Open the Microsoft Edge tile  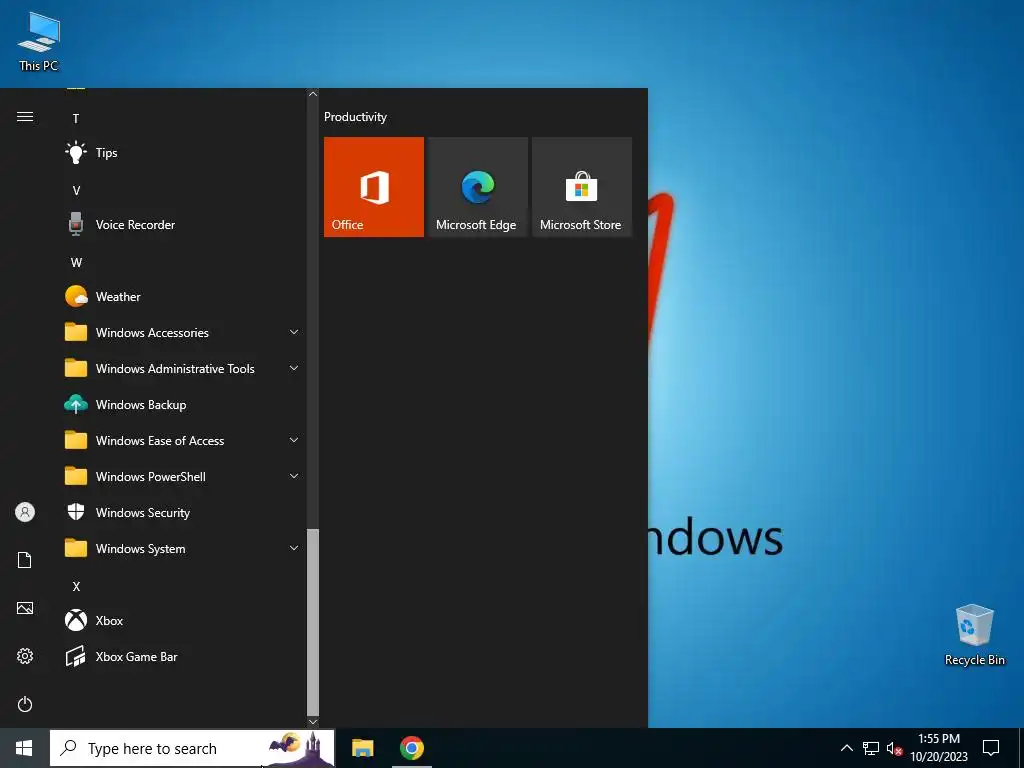[477, 187]
